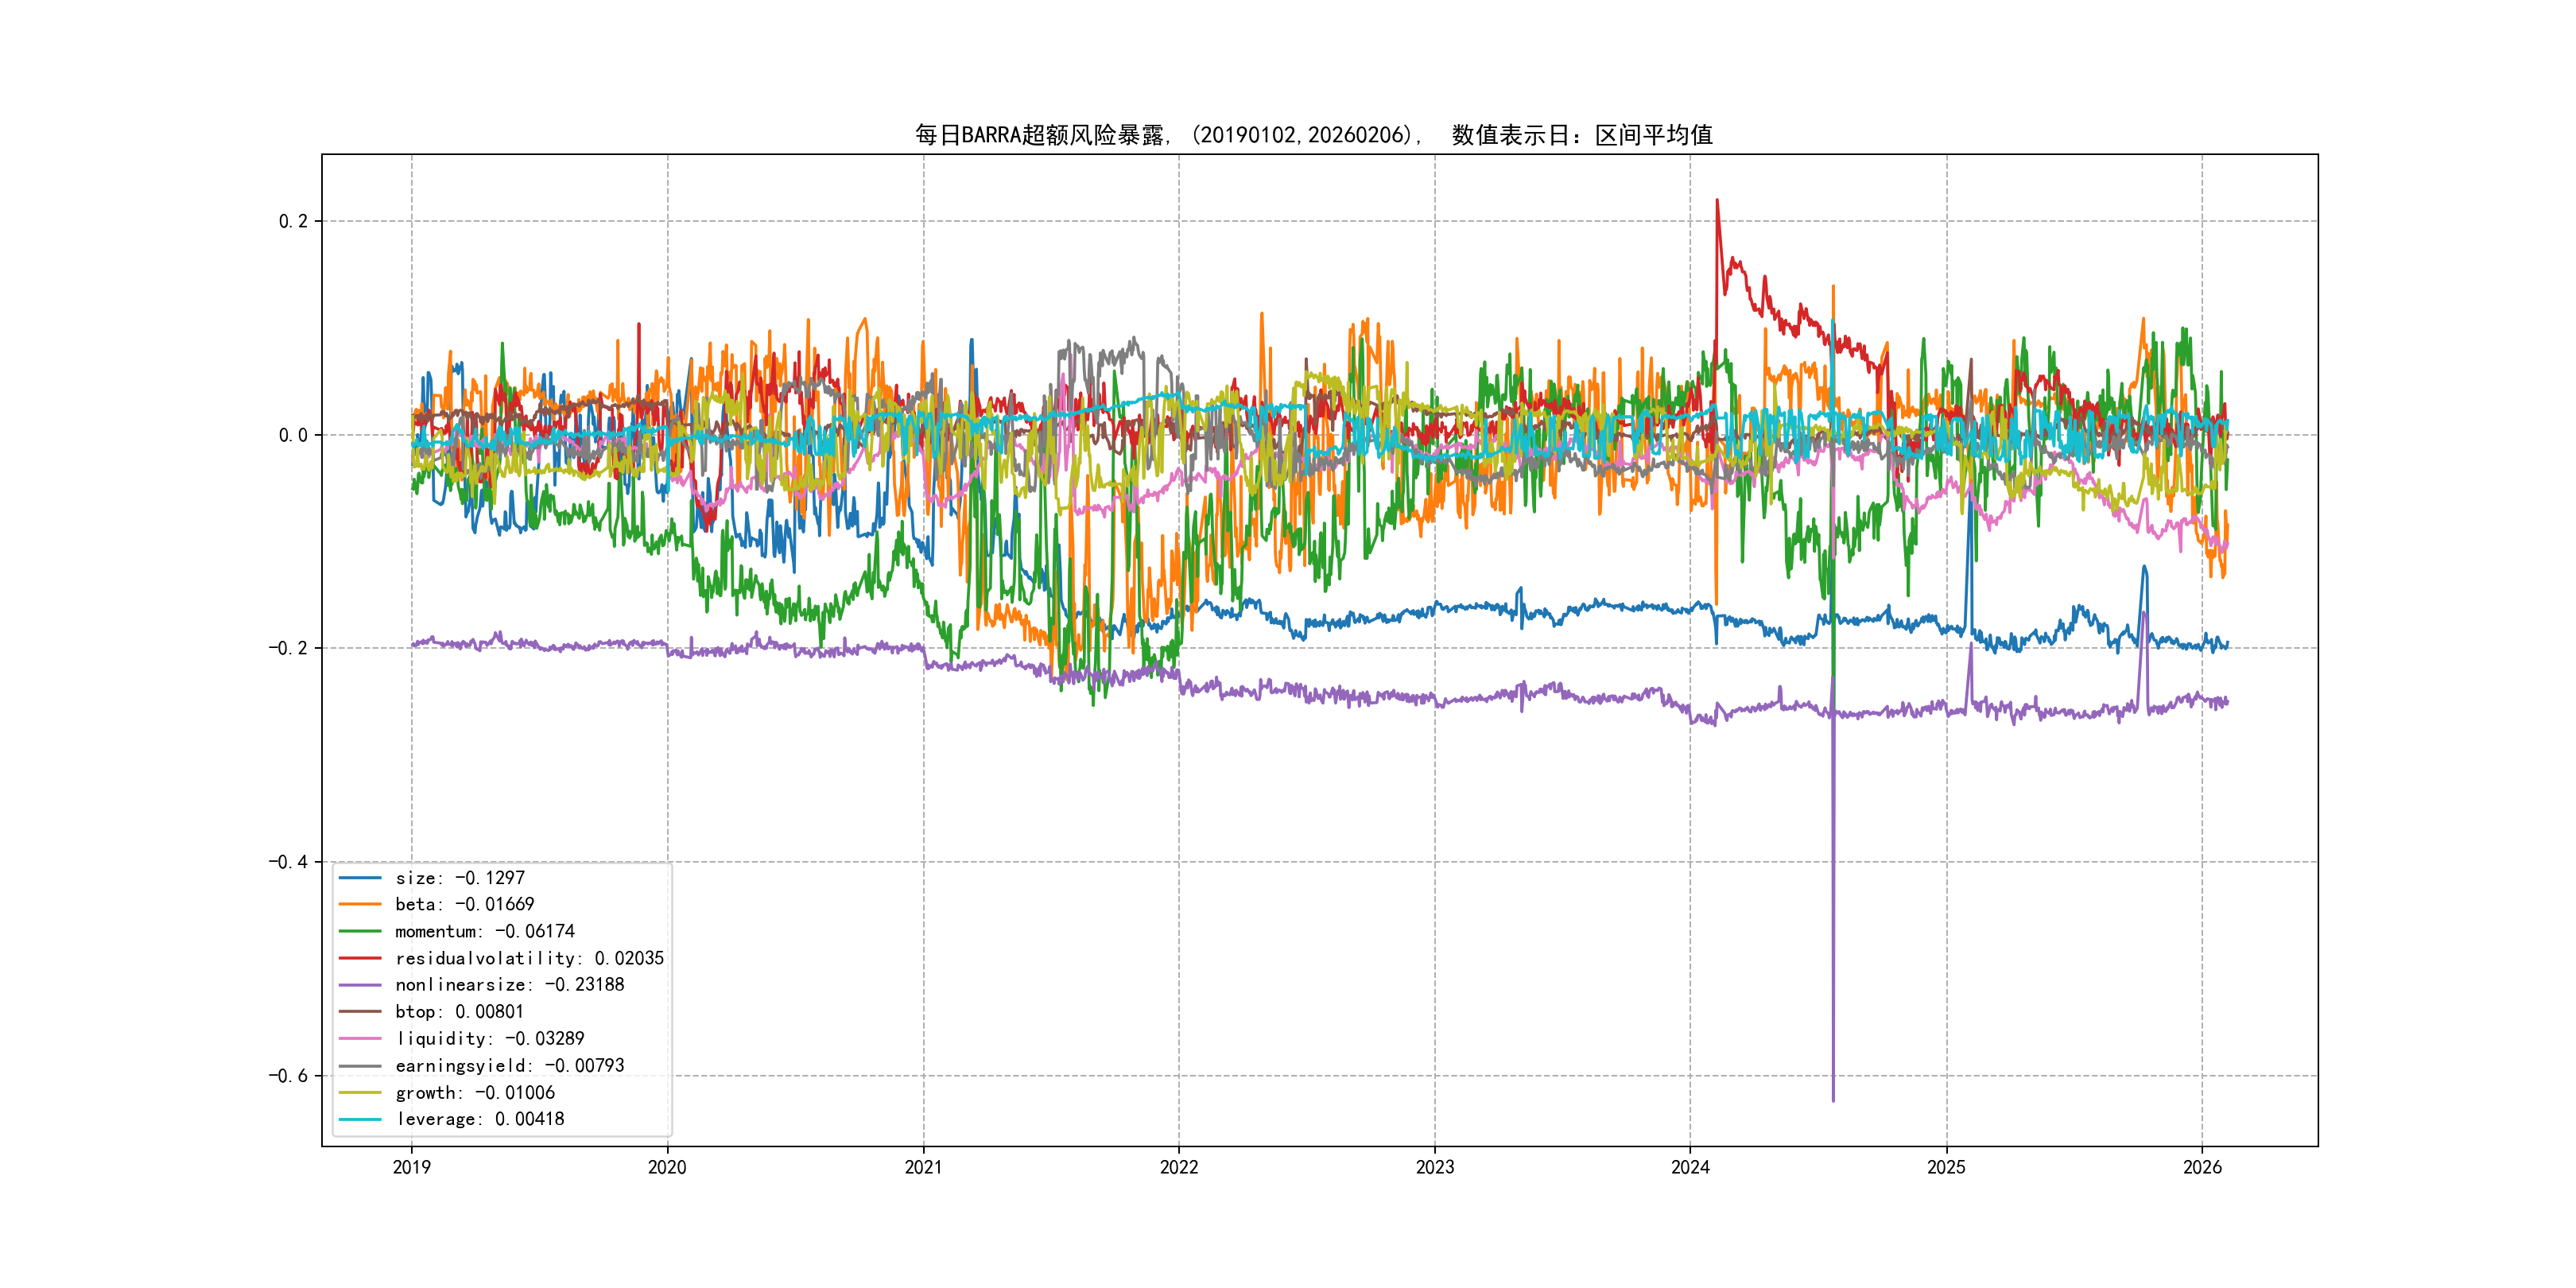Click the purple nonlinearsize line sample in legend
The image size is (2576, 1288).
point(360,985)
